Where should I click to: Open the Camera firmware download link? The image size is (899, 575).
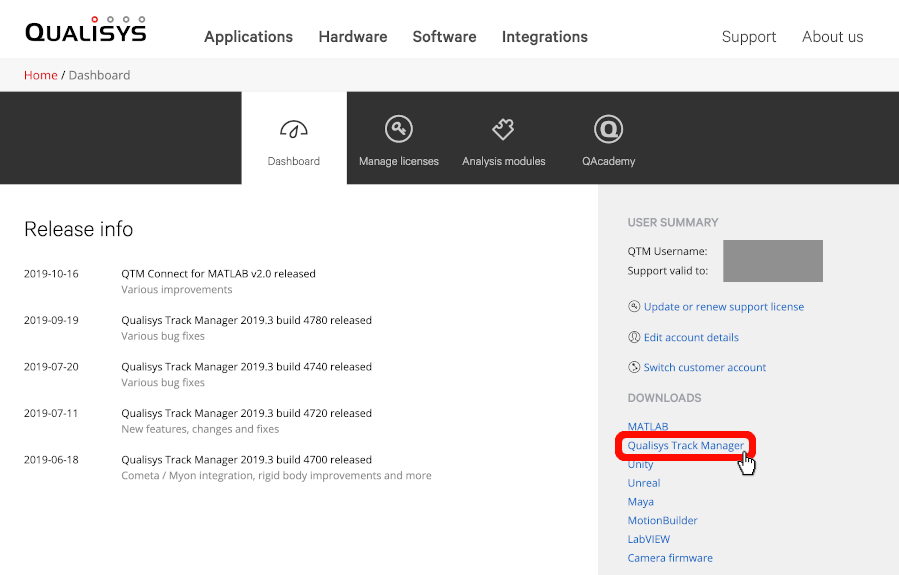[670, 558]
